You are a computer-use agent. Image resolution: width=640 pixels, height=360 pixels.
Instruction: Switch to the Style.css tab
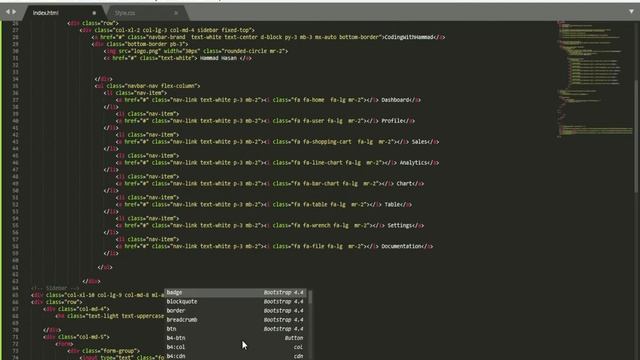tap(125, 13)
